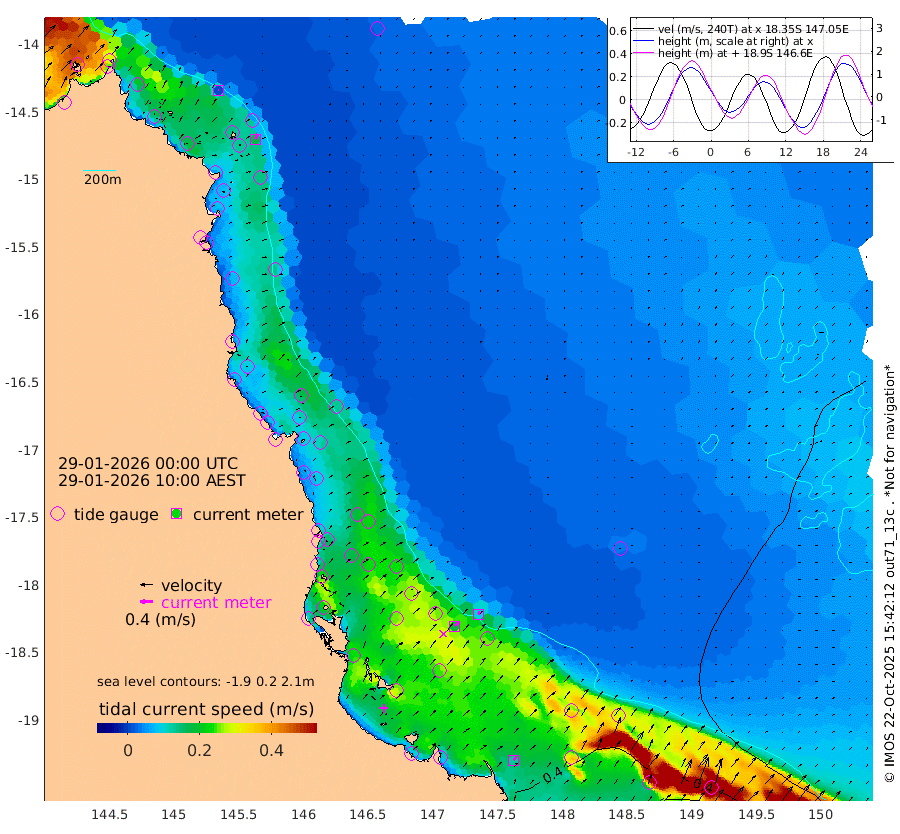900x834 pixels.
Task: Click the '29-01-2026 00:00 UTC' timestamp
Action: coord(148,464)
